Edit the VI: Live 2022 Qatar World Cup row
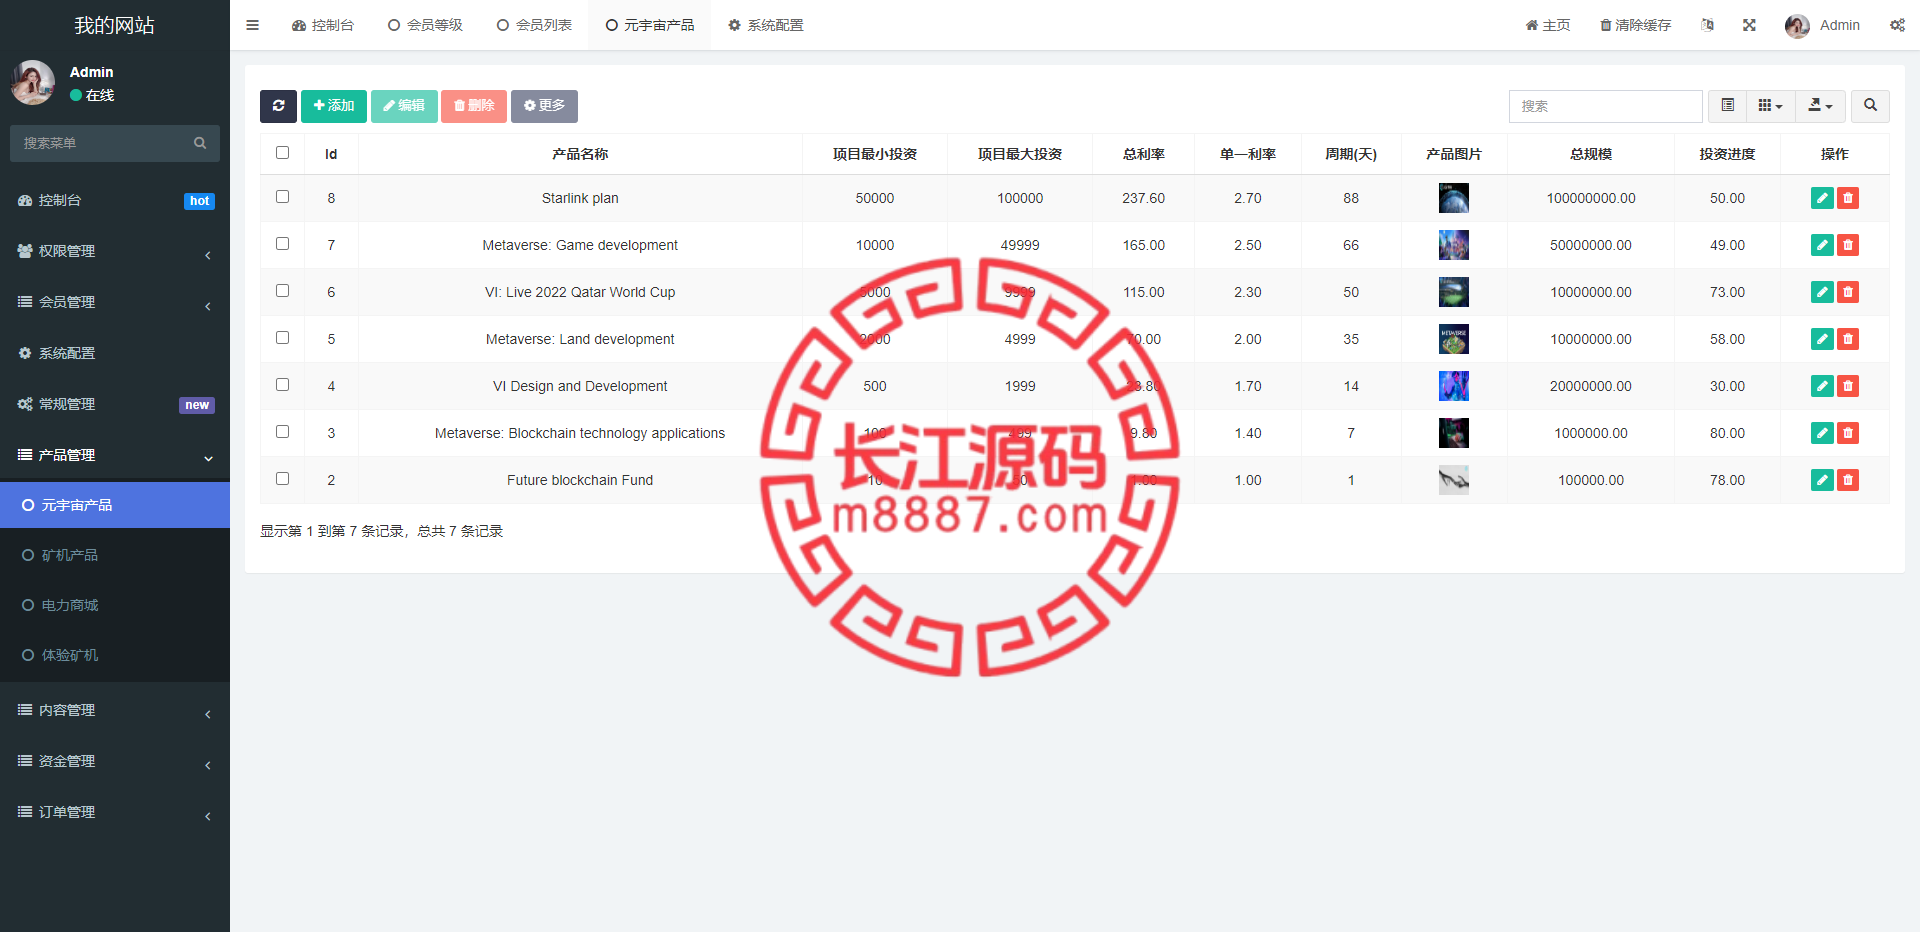The height and width of the screenshot is (932, 1920). (1822, 292)
